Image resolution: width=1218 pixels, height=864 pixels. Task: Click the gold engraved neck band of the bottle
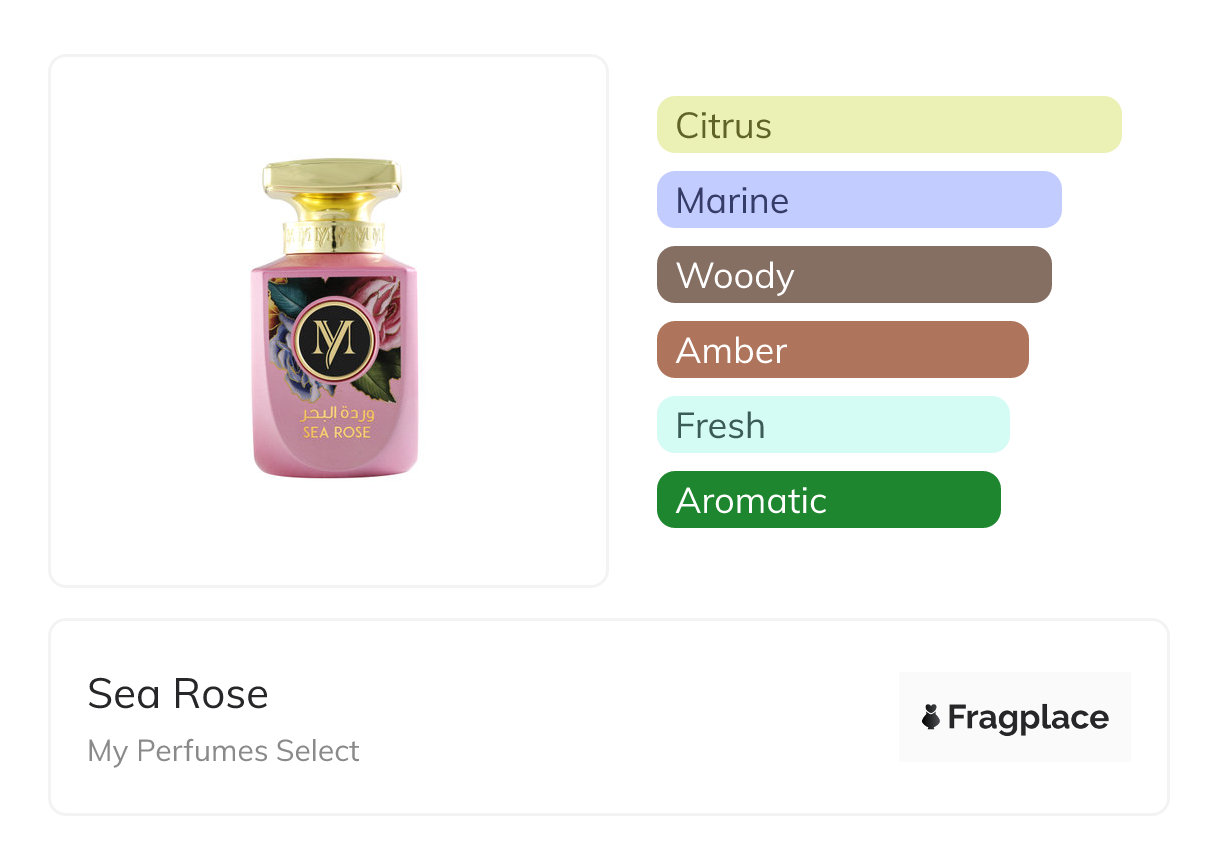332,235
